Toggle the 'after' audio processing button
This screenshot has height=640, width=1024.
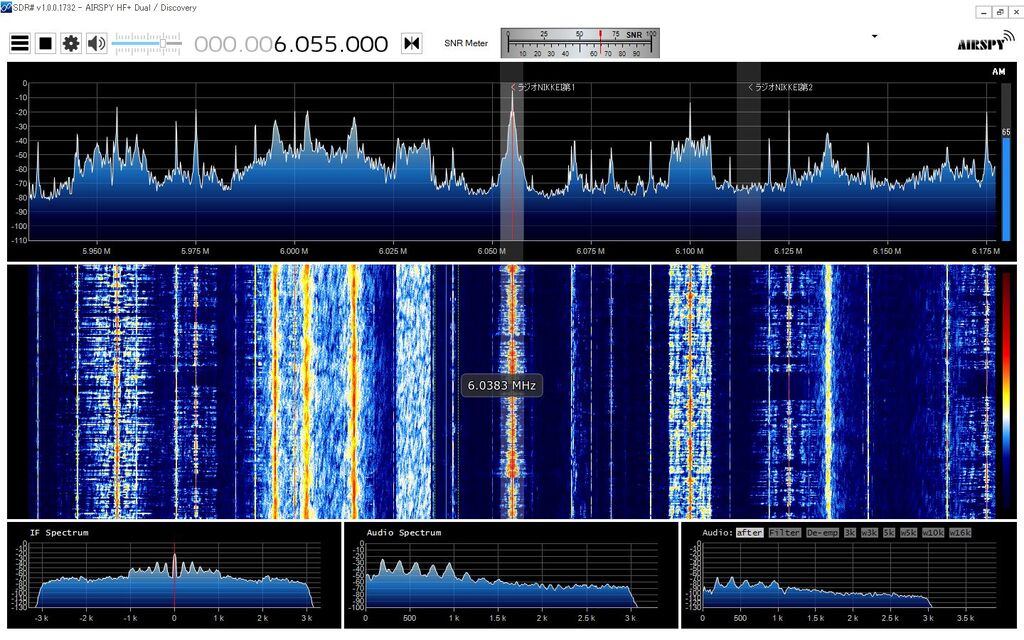[x=750, y=533]
